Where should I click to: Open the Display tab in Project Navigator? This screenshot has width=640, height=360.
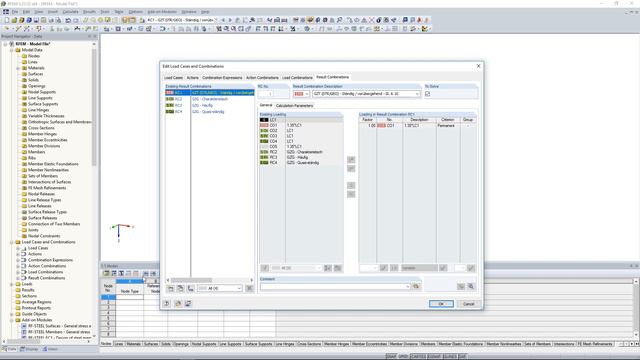click(x=29, y=349)
